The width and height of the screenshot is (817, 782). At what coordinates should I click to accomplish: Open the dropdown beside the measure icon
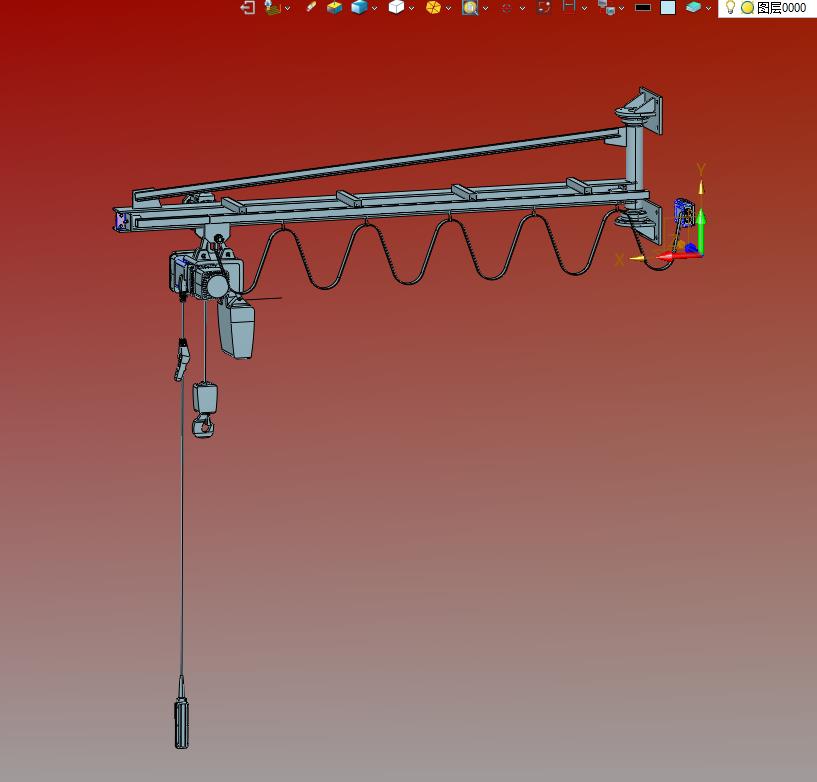coord(584,8)
